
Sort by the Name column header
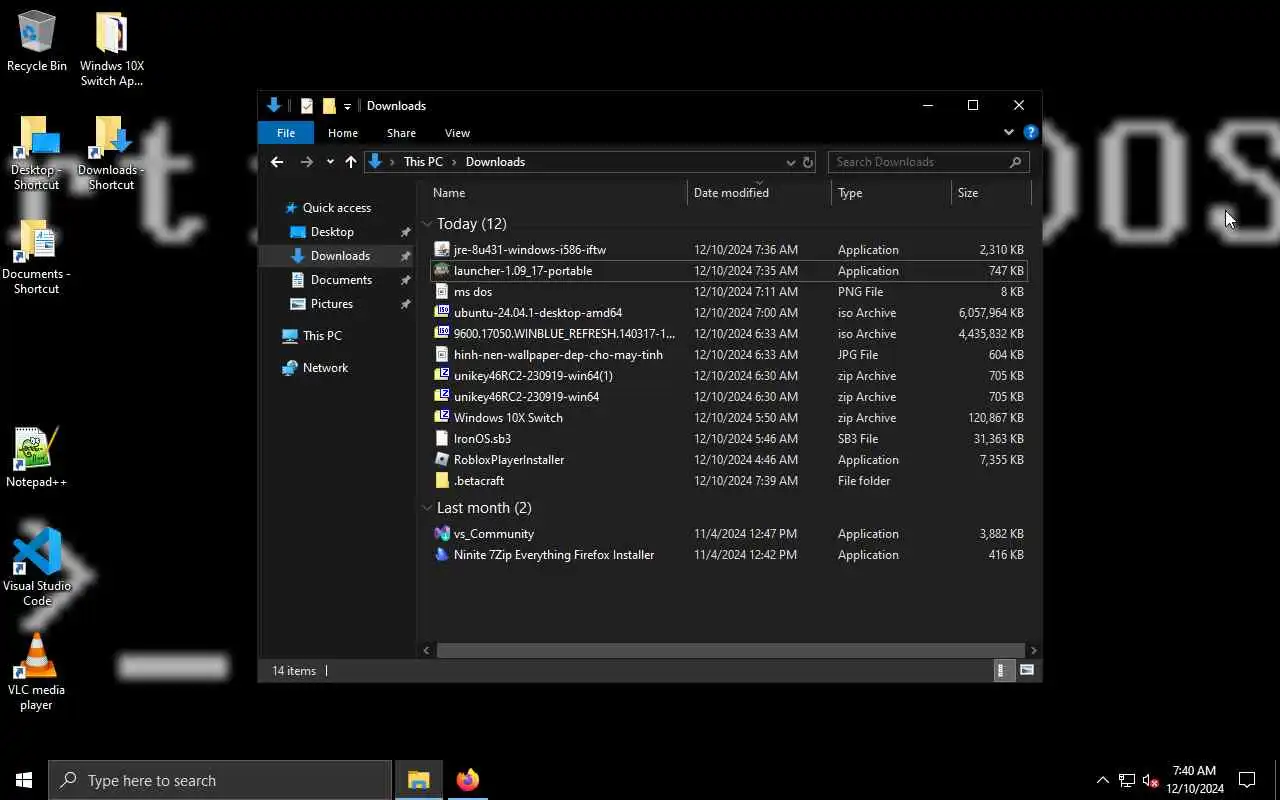558,193
